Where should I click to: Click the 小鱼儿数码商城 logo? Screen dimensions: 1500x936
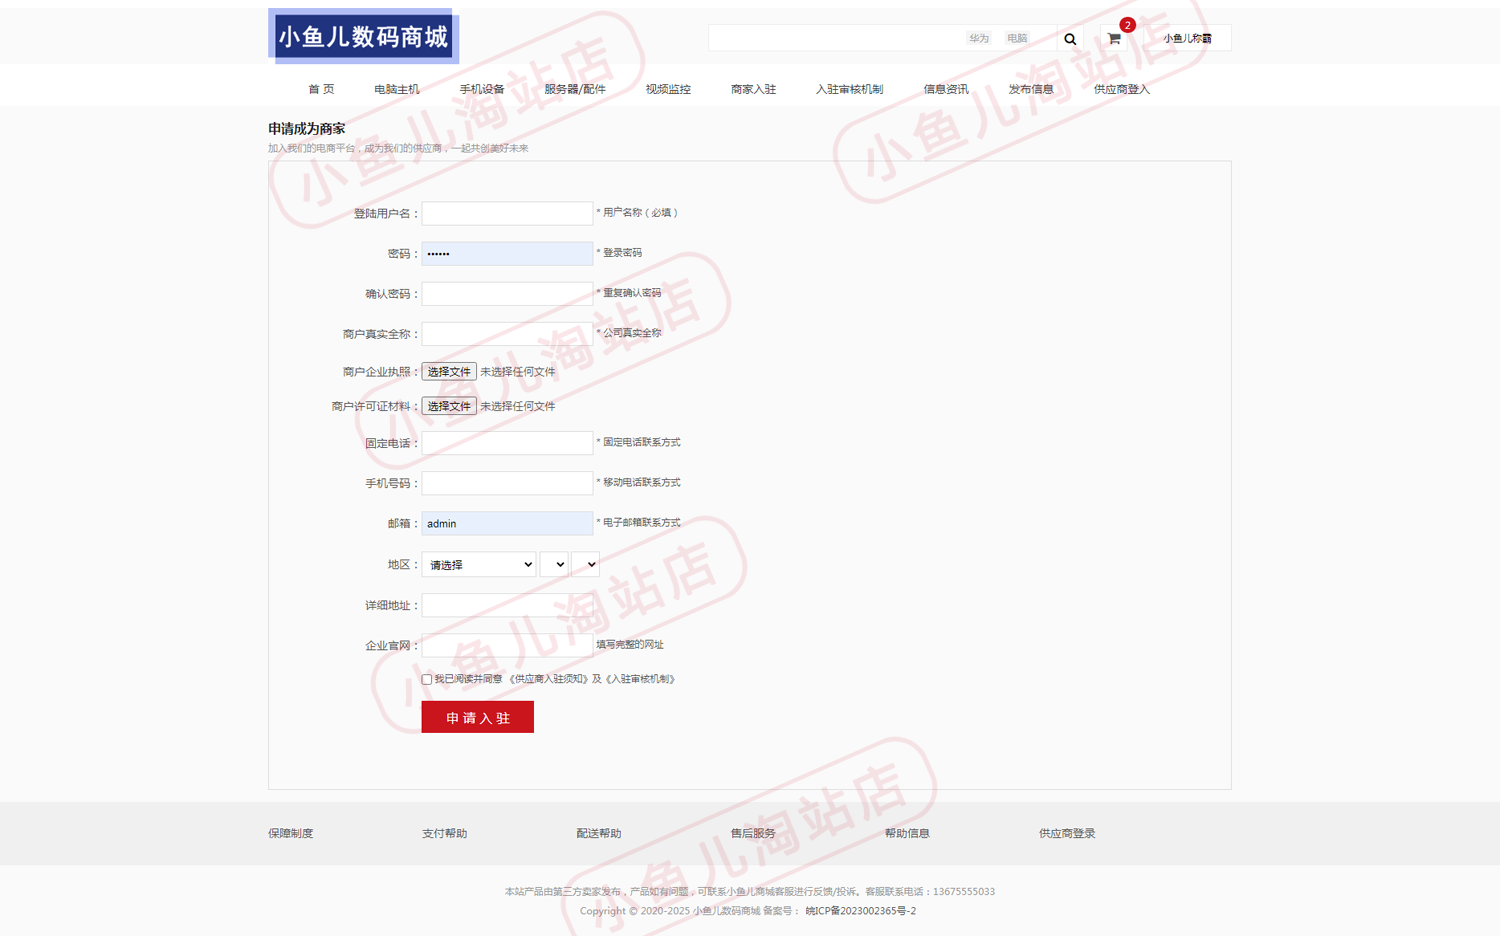click(363, 37)
